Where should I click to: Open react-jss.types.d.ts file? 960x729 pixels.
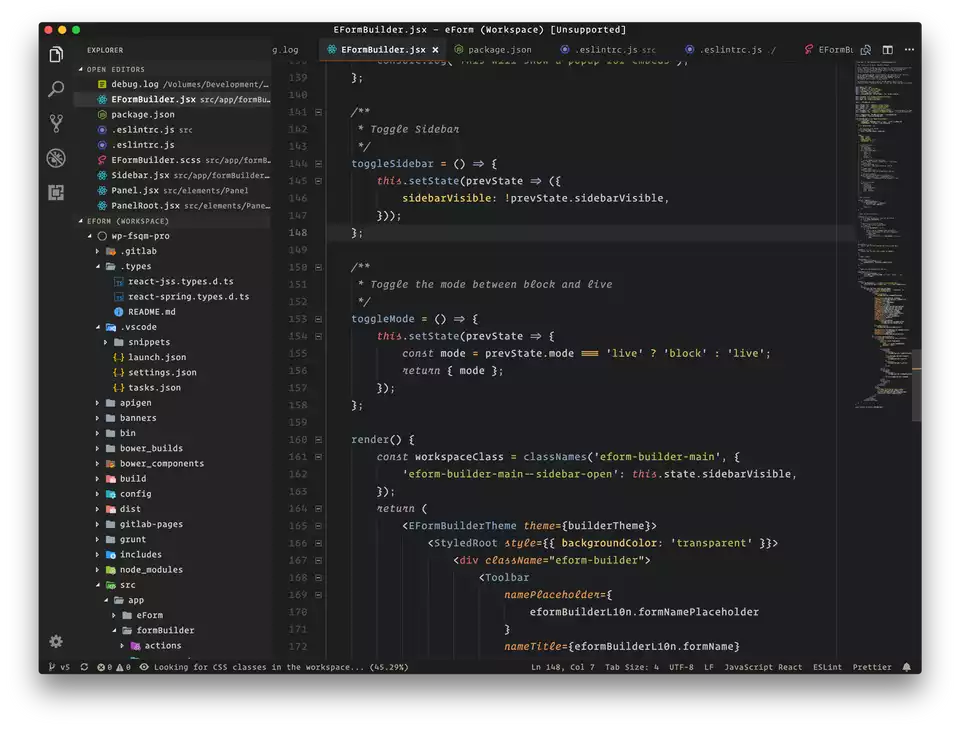coord(173,282)
